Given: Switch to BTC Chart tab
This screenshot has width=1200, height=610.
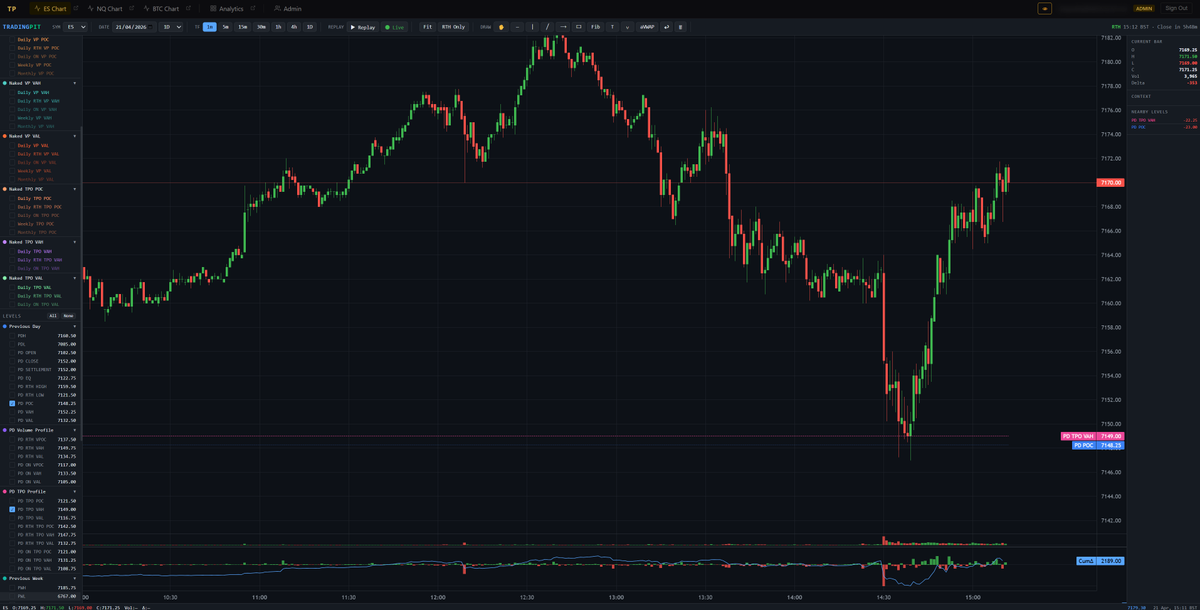Looking at the screenshot, I should click(x=160, y=8).
